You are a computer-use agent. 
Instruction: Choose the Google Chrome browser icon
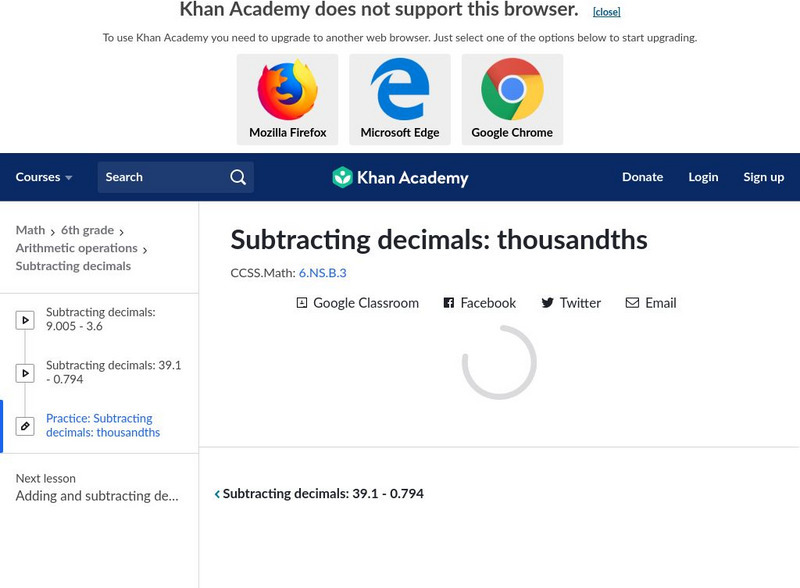click(x=512, y=91)
